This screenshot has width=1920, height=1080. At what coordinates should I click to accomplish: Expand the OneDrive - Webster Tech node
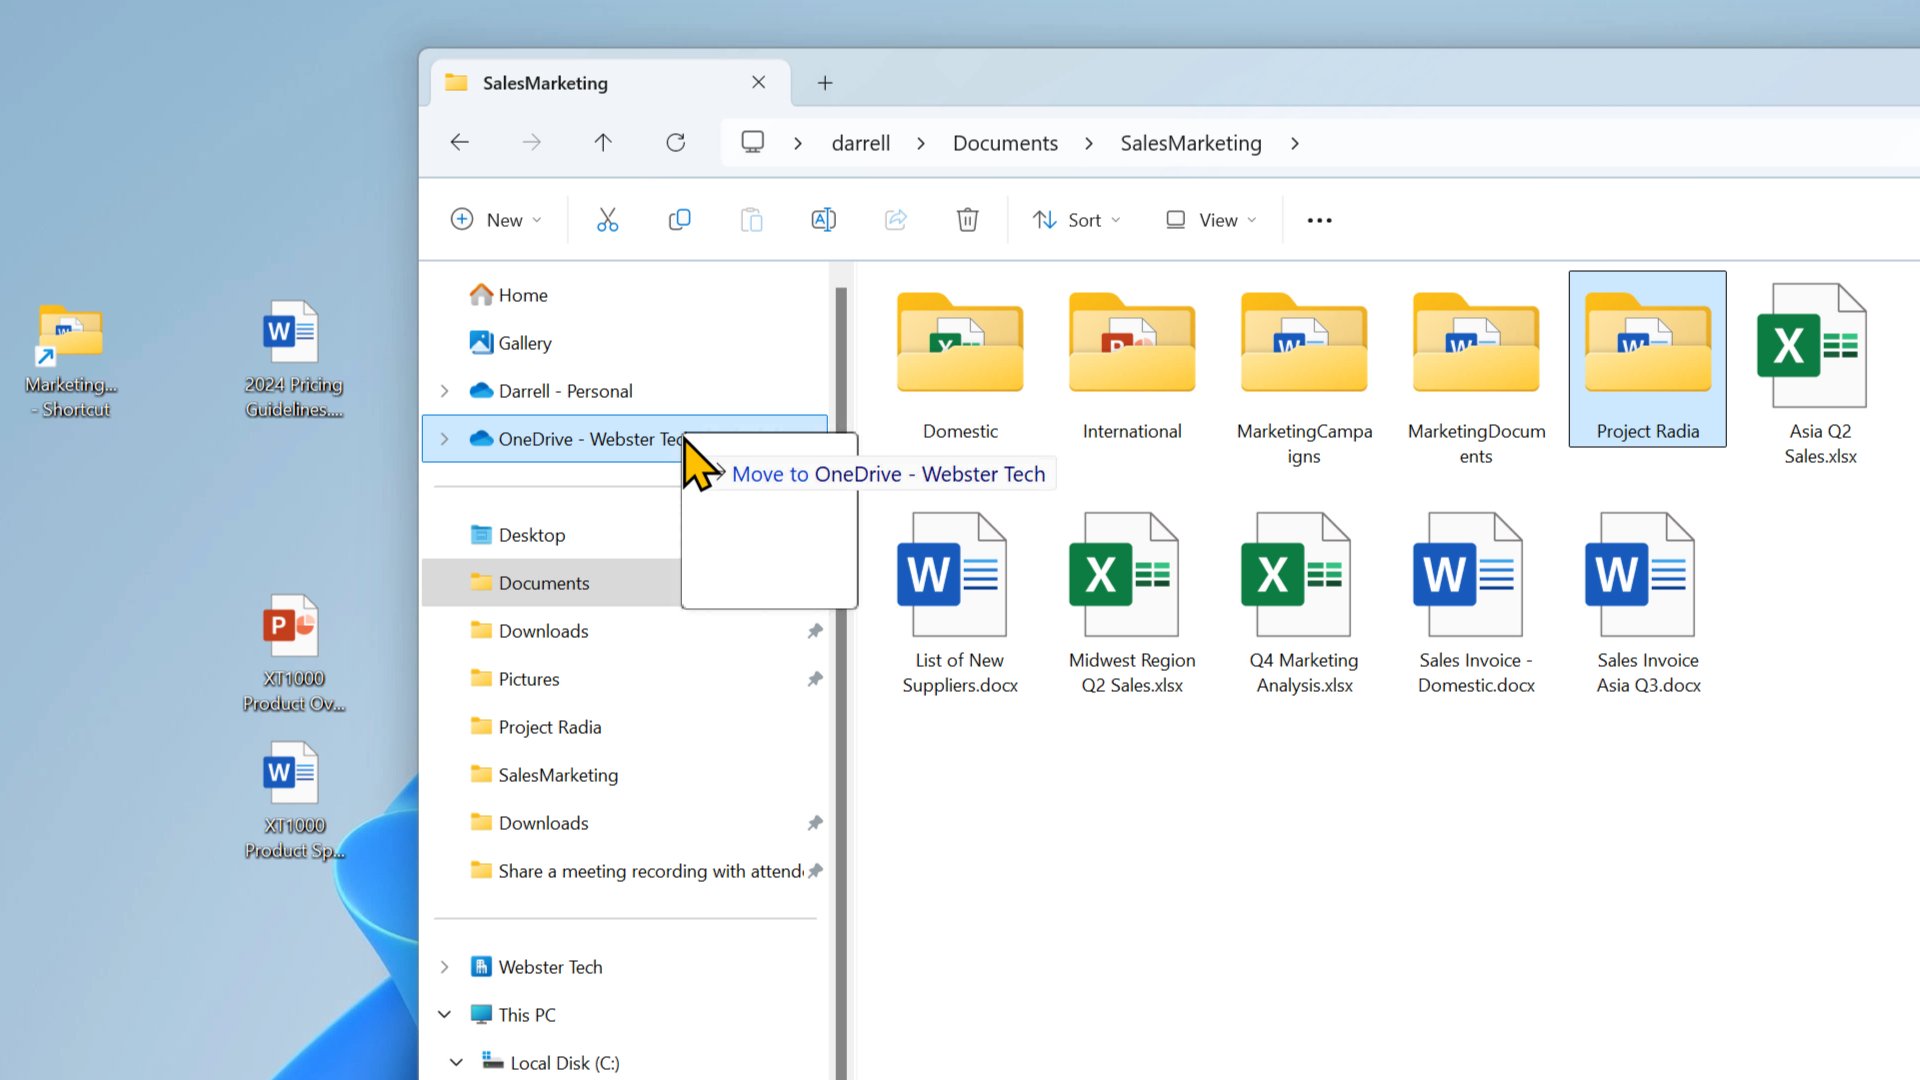coord(444,439)
